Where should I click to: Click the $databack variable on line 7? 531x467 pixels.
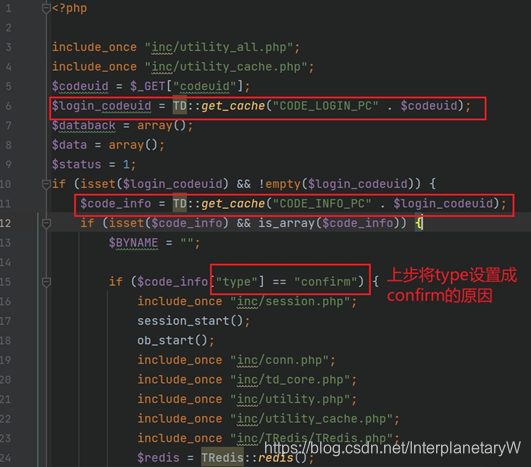(x=84, y=126)
